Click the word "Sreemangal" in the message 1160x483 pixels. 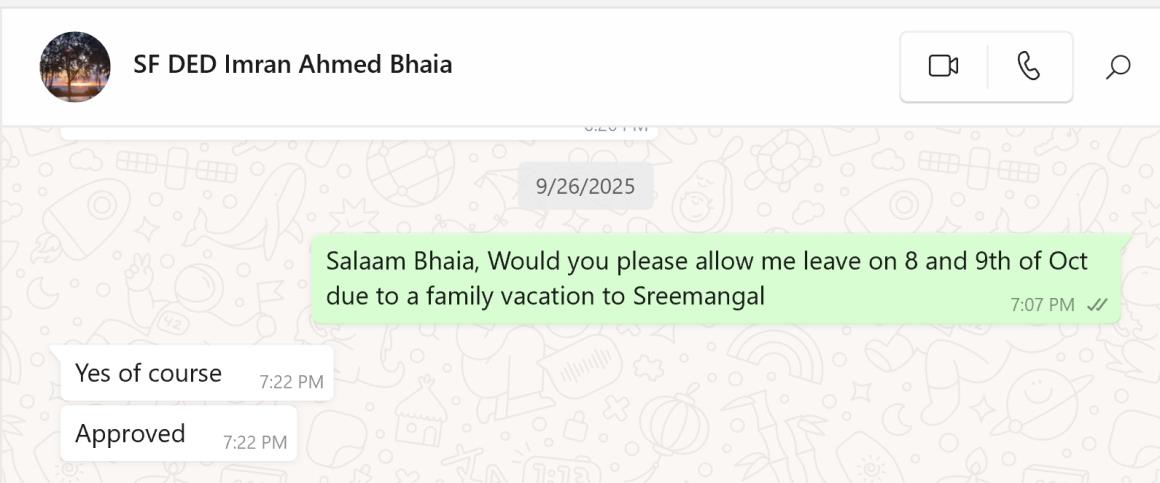coord(698,296)
